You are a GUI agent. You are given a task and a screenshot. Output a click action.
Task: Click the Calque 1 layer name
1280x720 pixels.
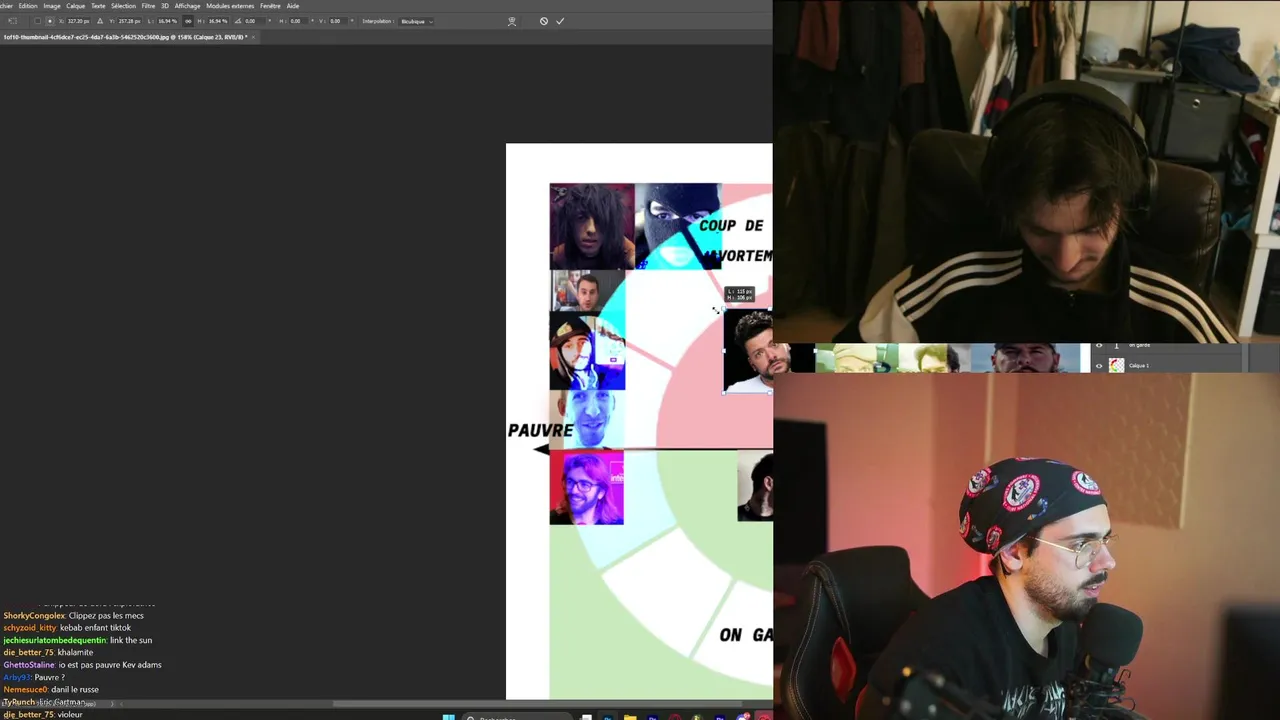[1139, 366]
